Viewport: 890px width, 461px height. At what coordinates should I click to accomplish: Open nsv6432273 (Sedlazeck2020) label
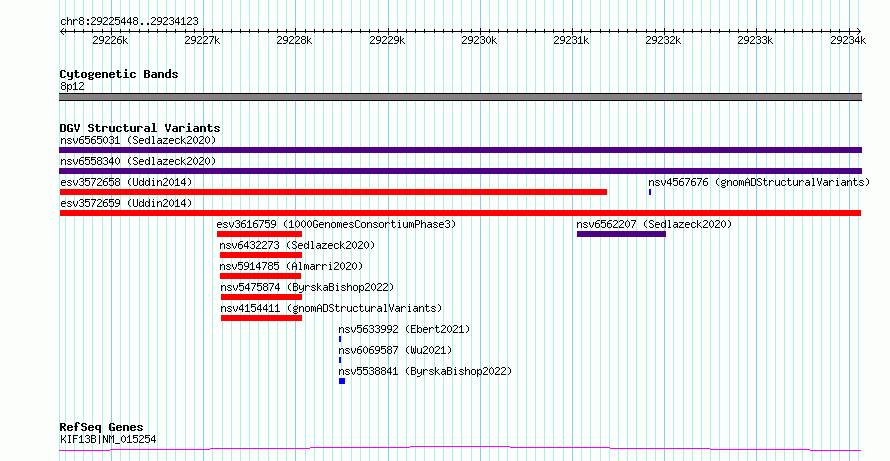(x=297, y=245)
